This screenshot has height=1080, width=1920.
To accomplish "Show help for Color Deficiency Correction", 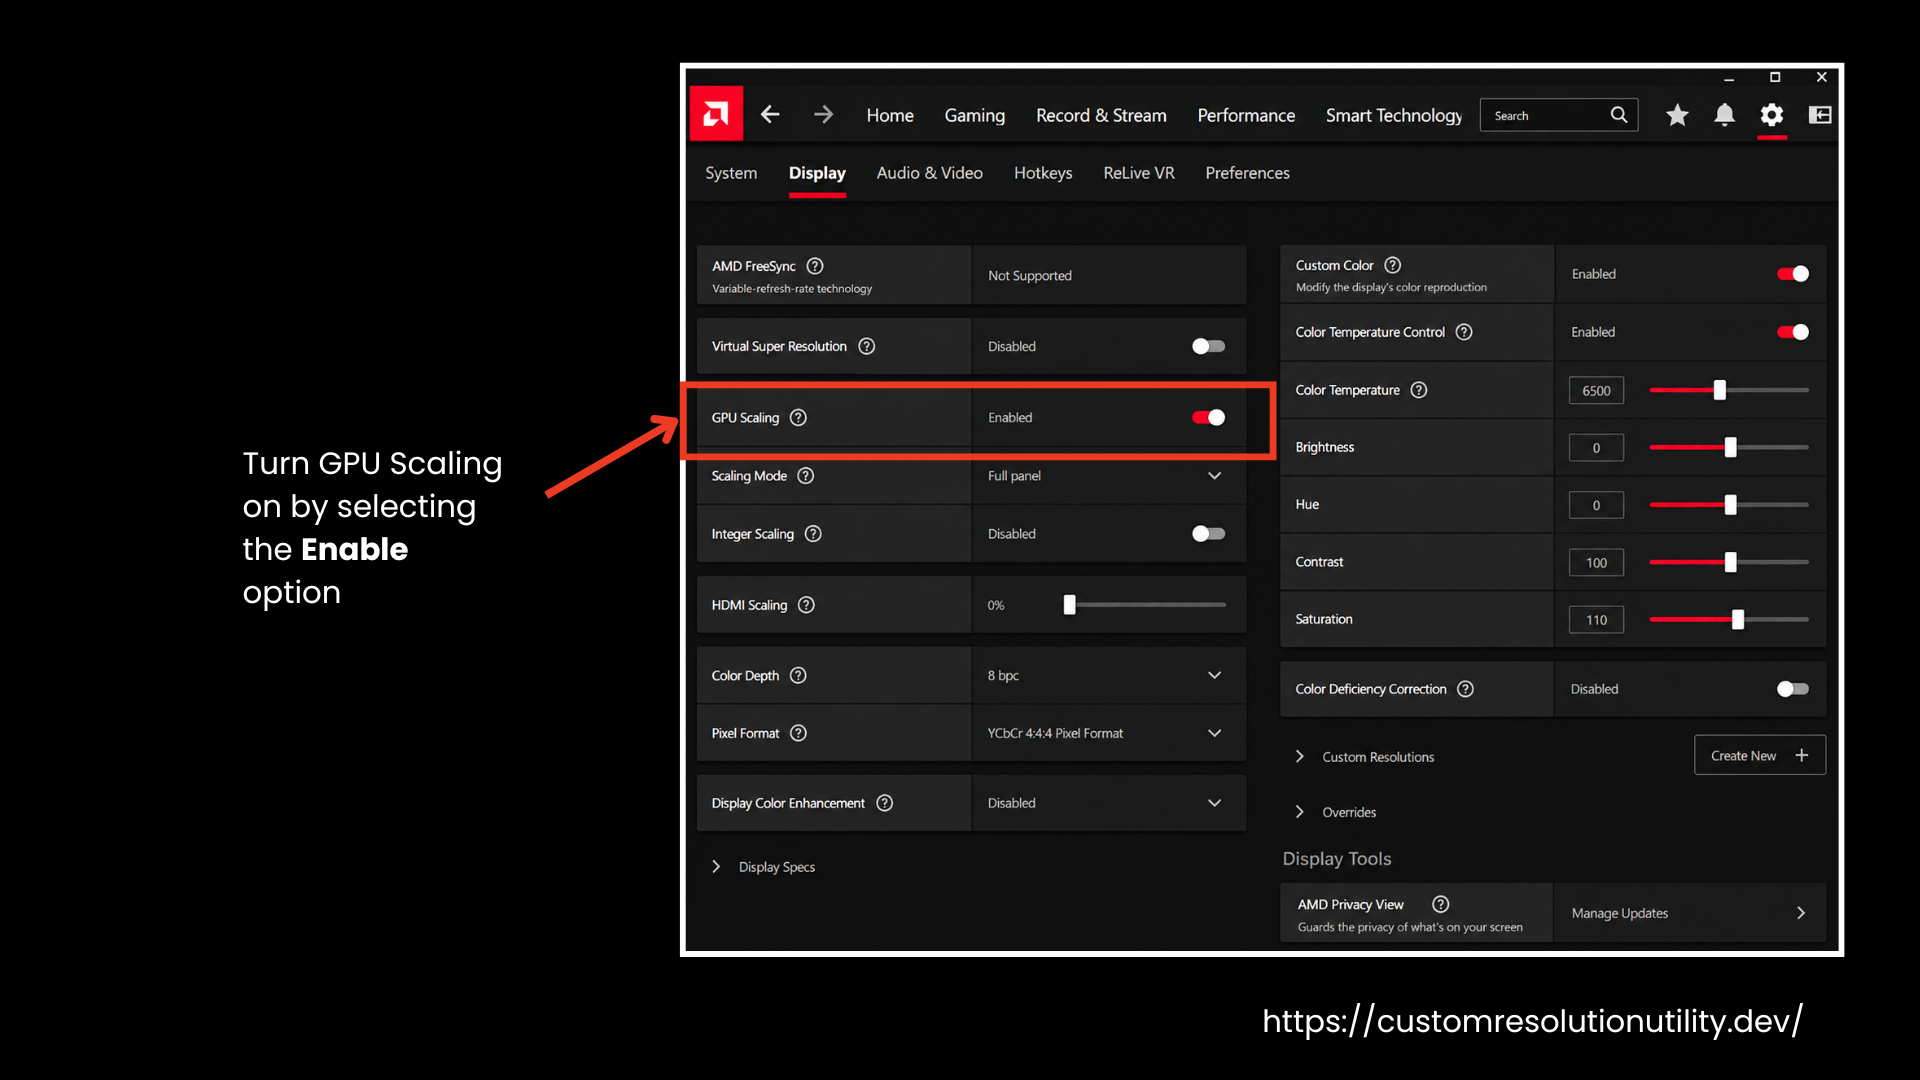I will tap(1466, 689).
